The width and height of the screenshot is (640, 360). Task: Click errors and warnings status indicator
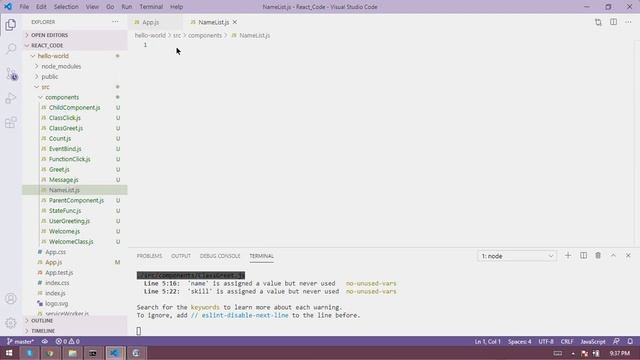click(x=68, y=341)
